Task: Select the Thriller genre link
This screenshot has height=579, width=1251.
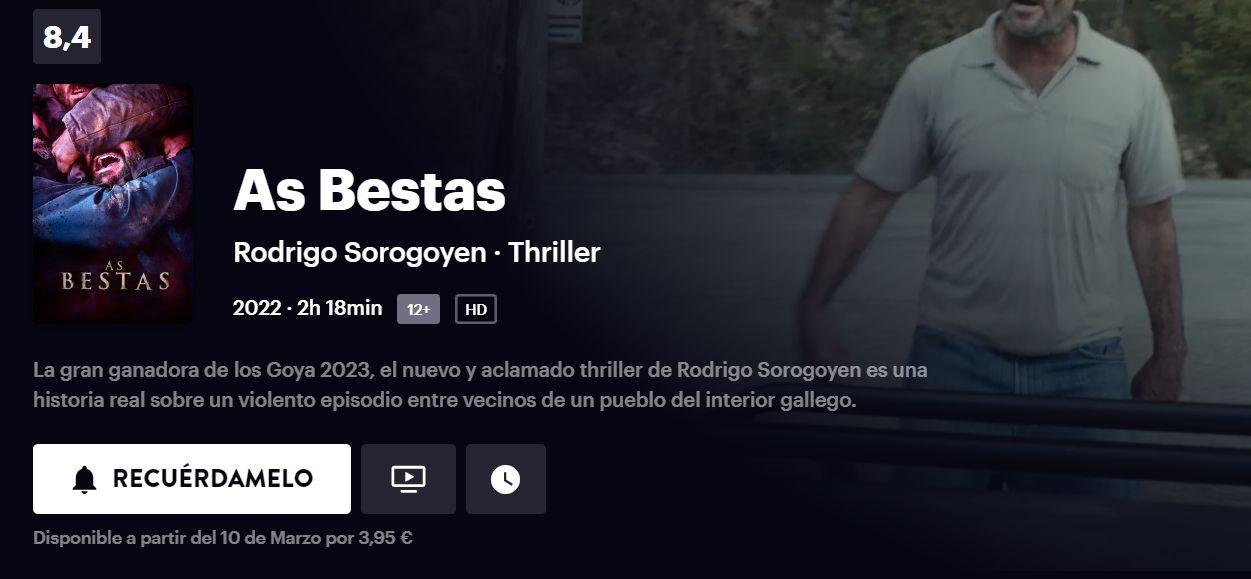Action: (554, 253)
